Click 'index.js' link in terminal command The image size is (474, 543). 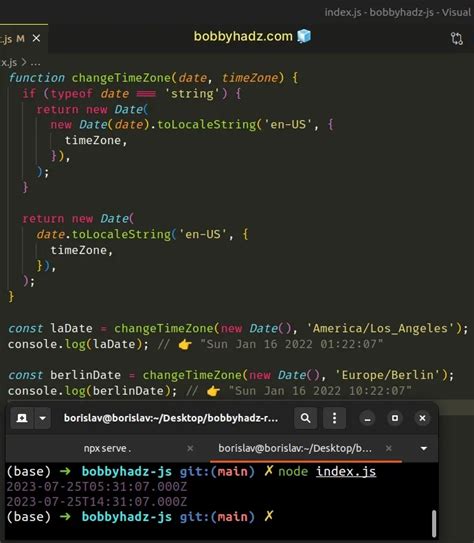tap(346, 472)
